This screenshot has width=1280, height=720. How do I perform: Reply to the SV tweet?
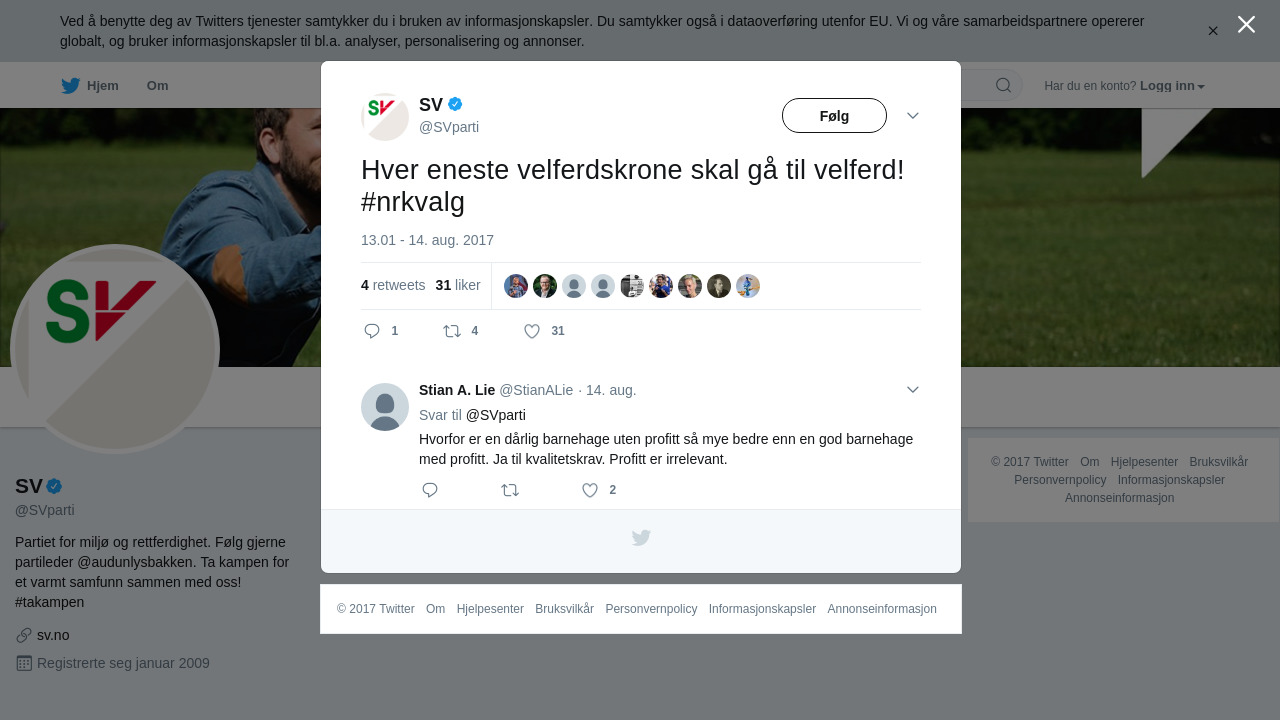381,331
